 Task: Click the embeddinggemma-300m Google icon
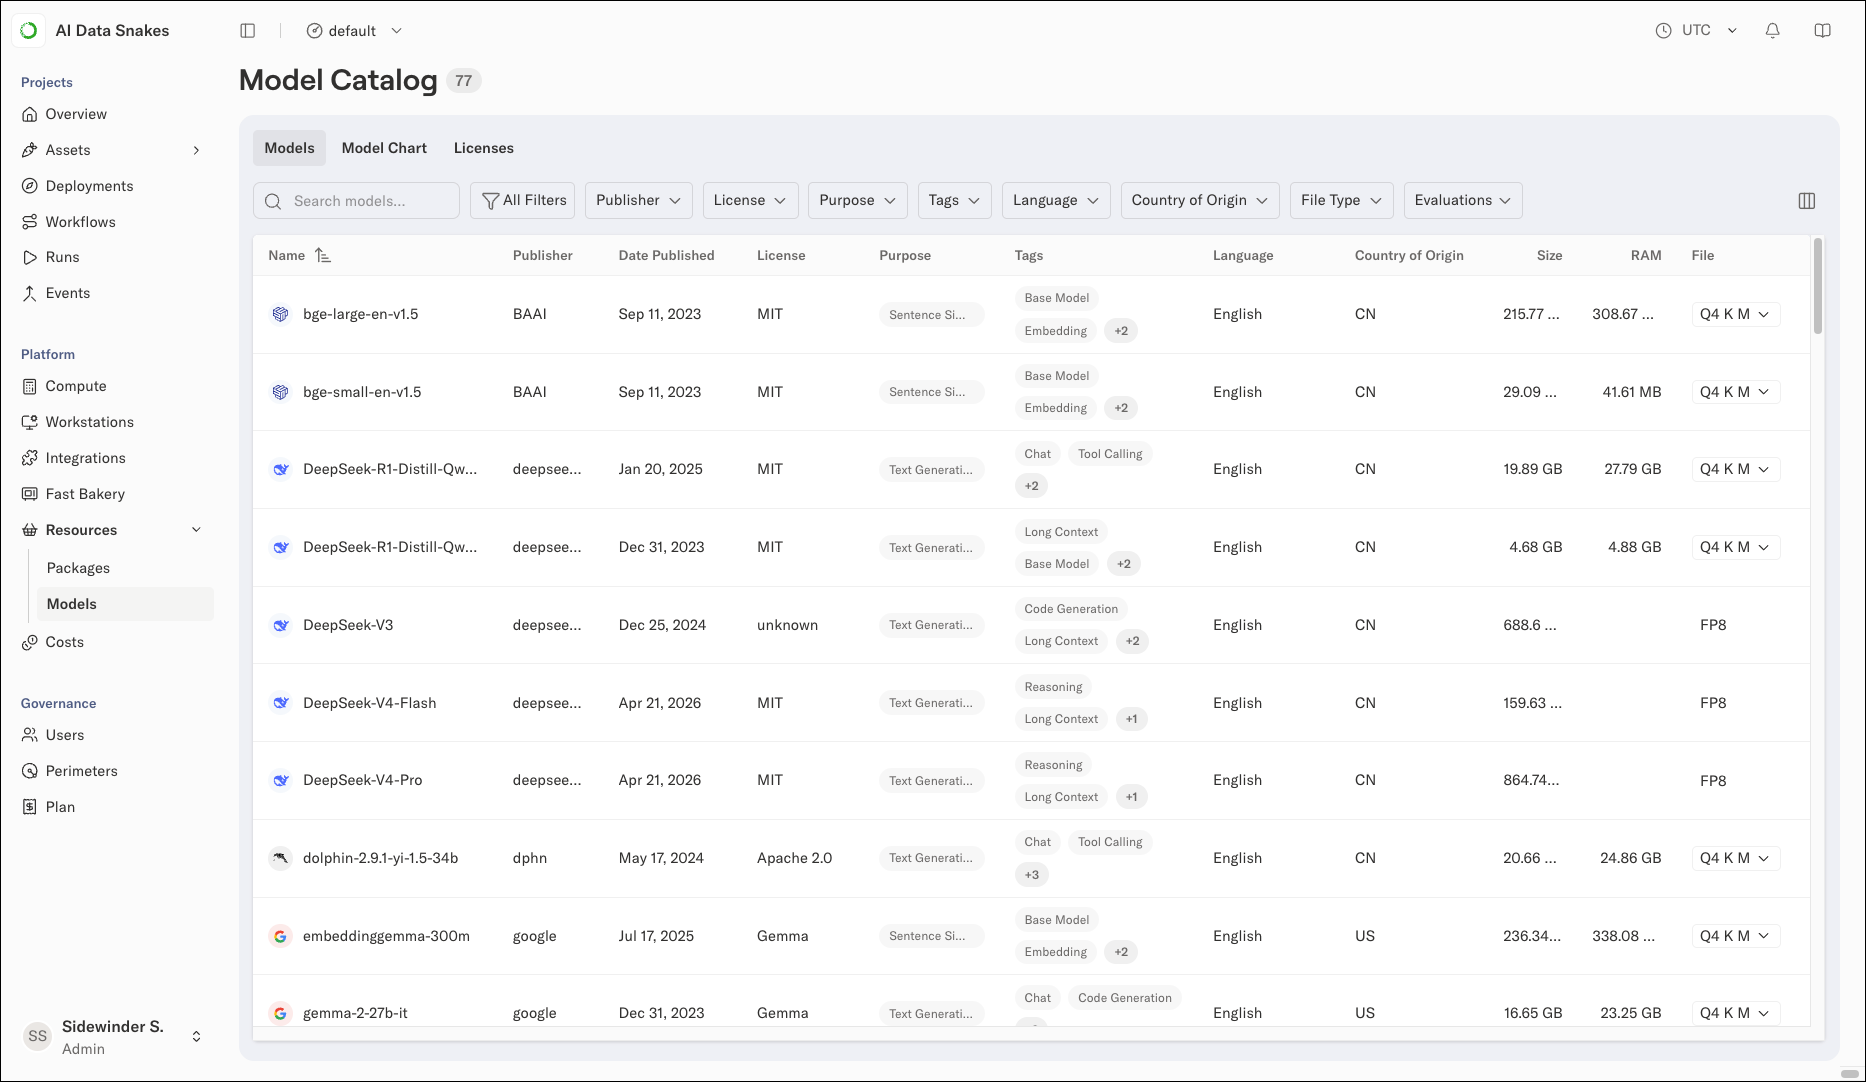(x=281, y=936)
